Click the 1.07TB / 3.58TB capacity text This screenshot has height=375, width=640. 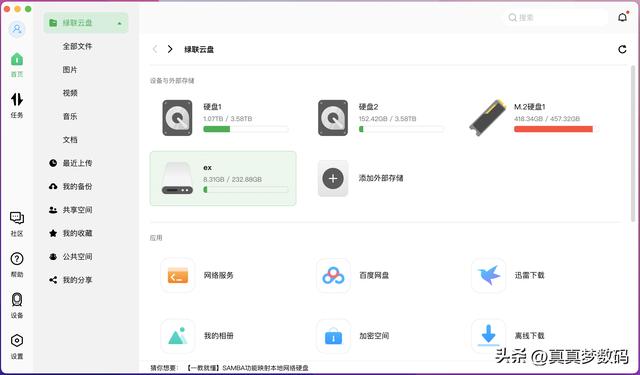pyautogui.click(x=228, y=119)
